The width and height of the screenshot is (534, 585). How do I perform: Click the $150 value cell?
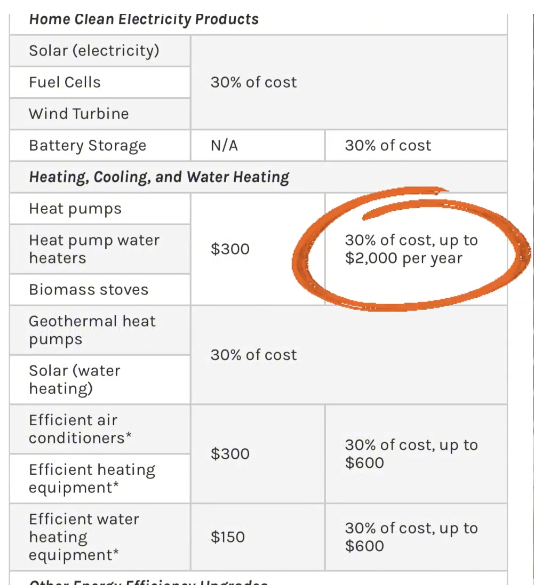(x=257, y=537)
